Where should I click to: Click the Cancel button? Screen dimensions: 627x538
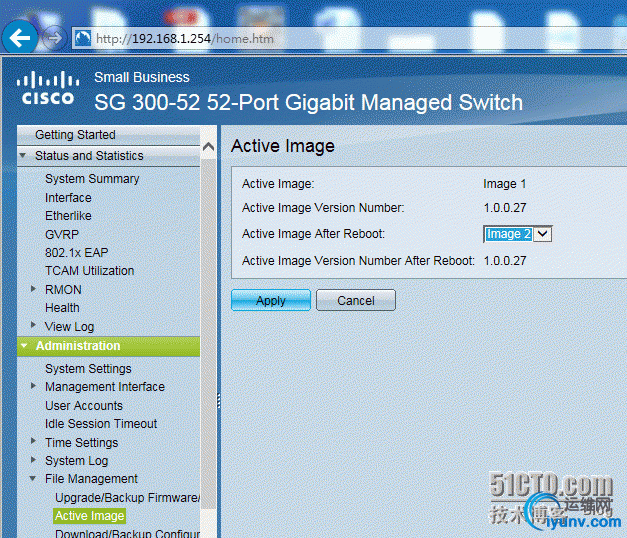pyautogui.click(x=356, y=300)
